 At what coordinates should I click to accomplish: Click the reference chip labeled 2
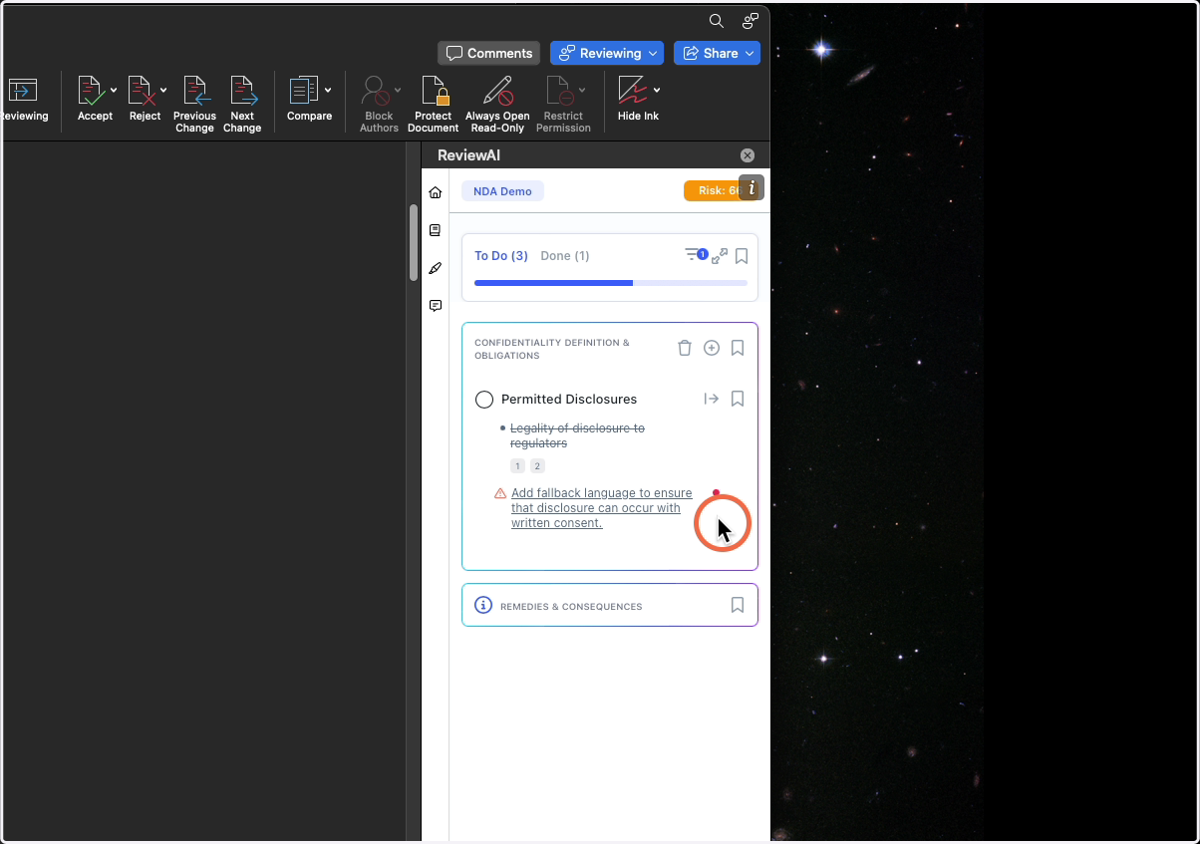[537, 466]
